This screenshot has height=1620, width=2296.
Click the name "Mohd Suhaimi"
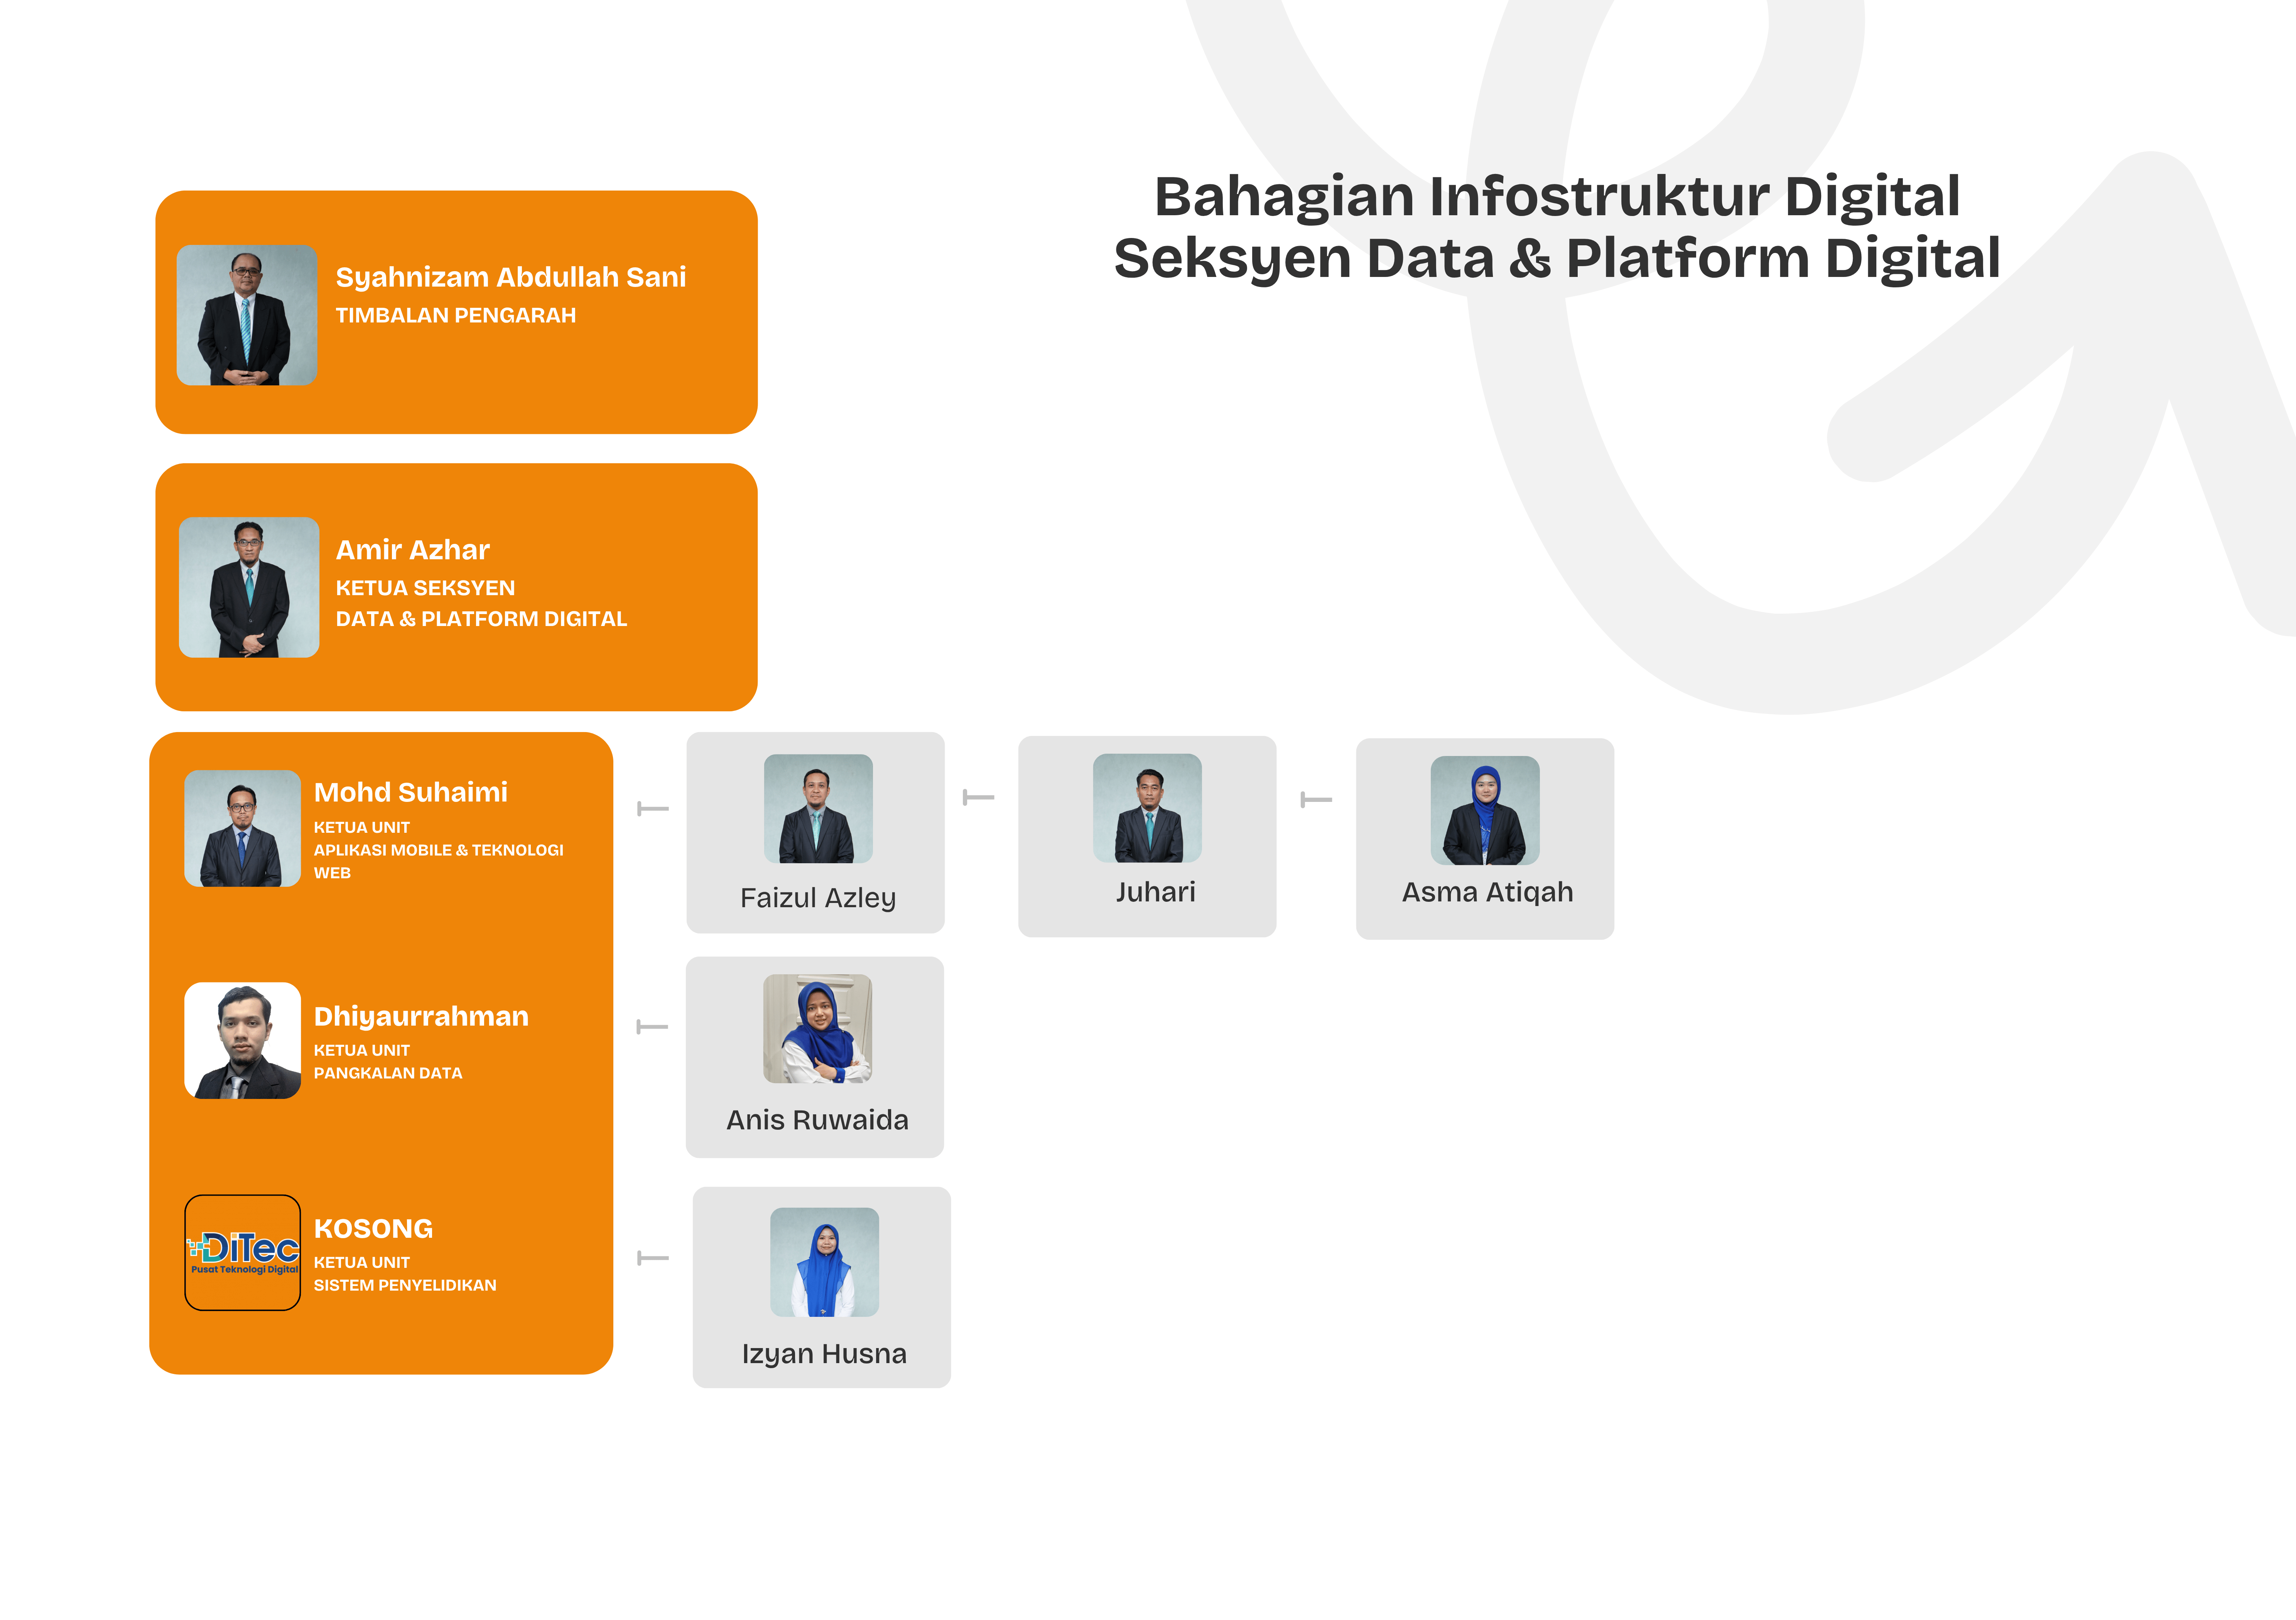pos(411,792)
